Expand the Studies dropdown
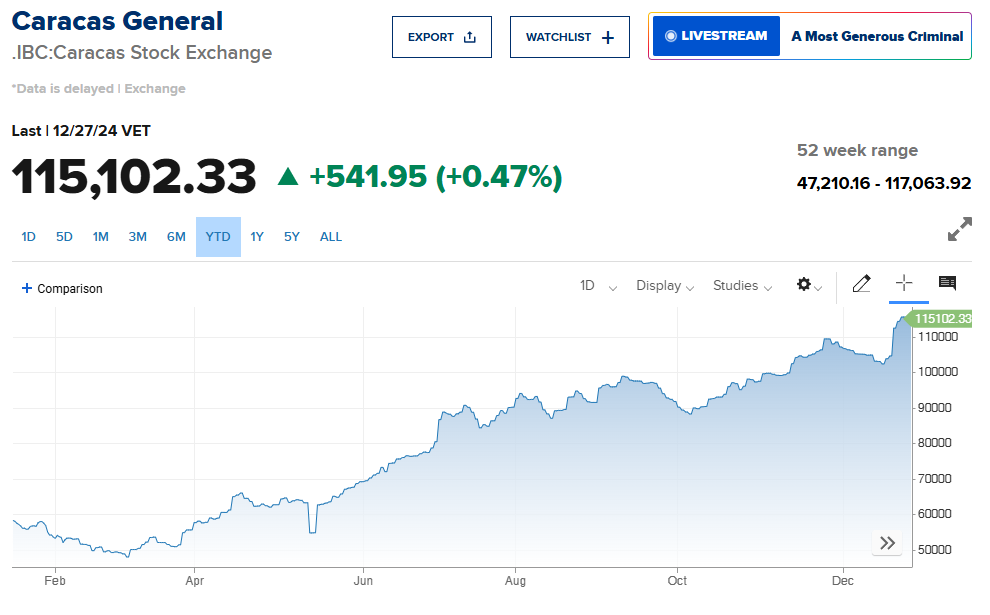The image size is (990, 615). (x=742, y=286)
